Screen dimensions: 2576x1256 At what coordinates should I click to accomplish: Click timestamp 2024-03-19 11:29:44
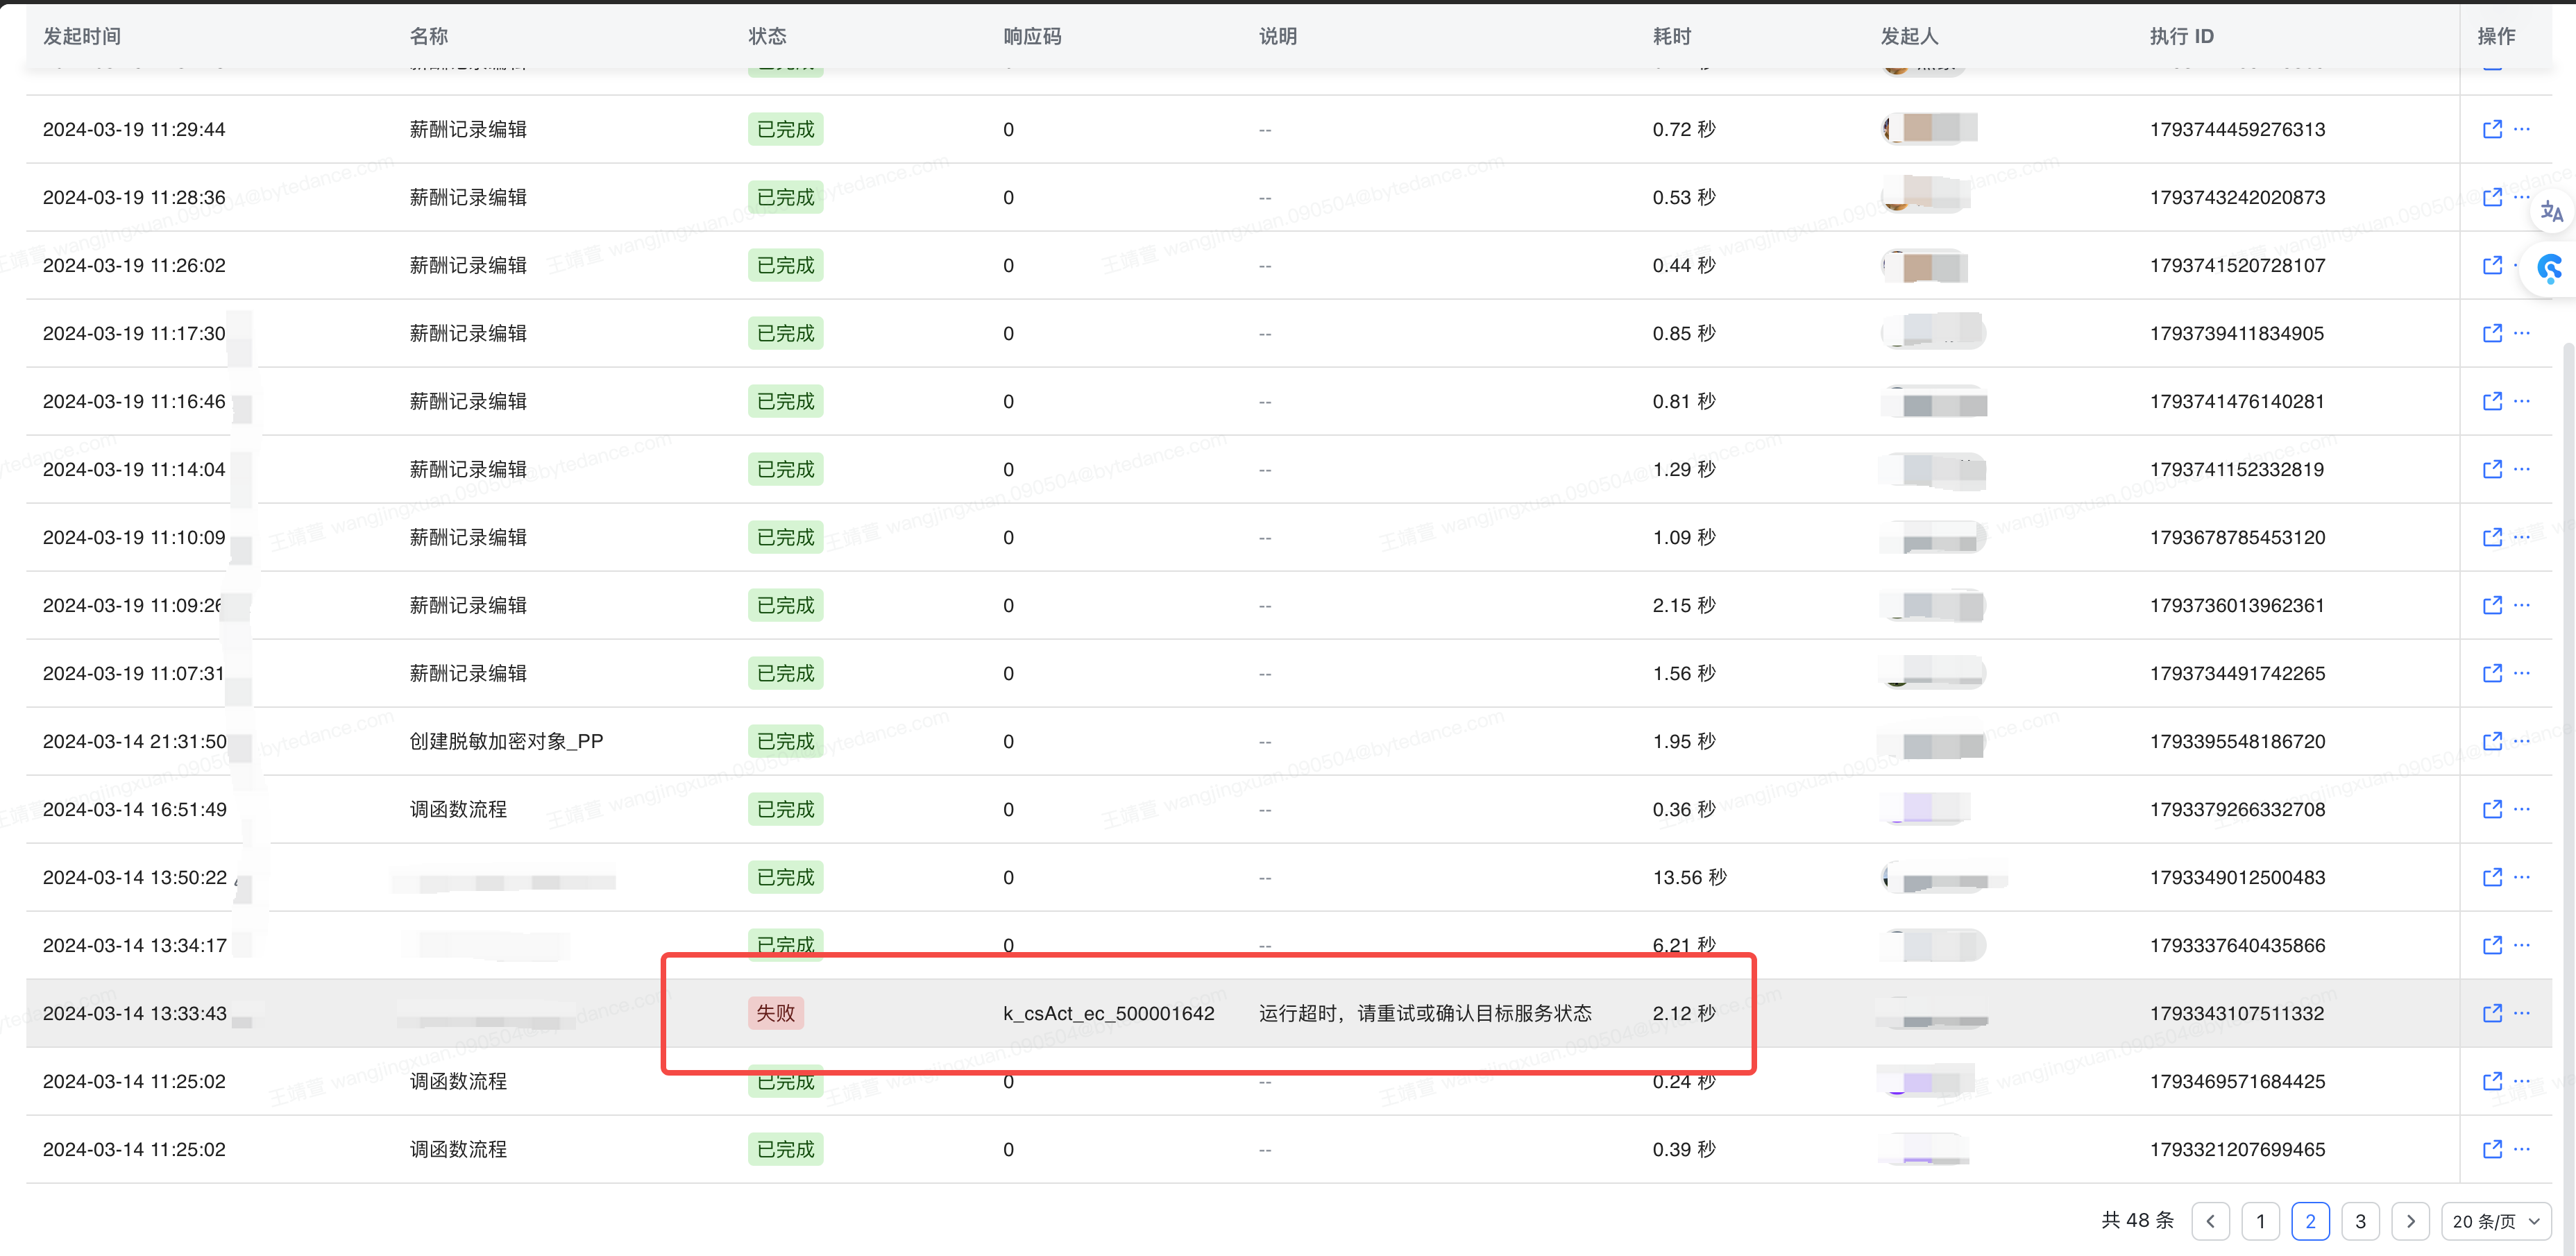pos(134,129)
